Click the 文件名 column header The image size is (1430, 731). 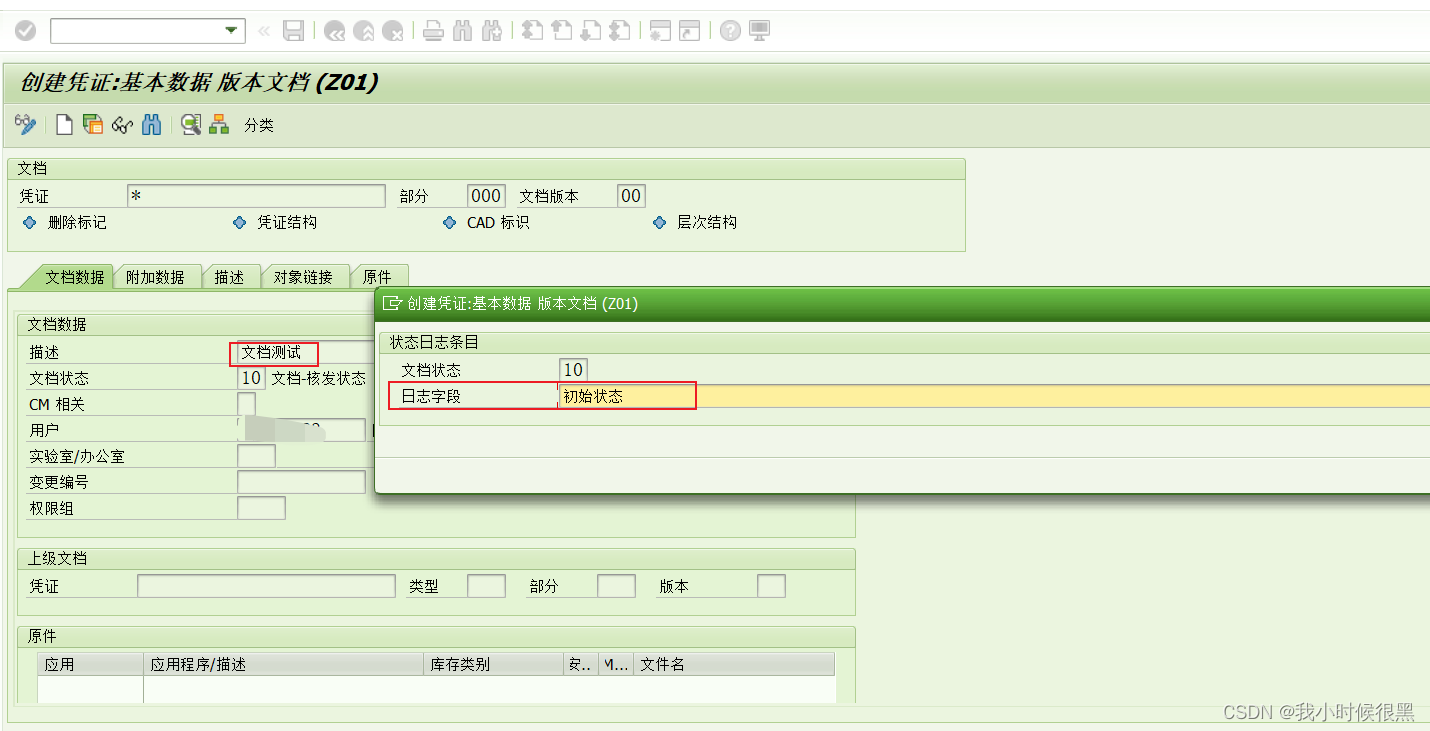(x=734, y=664)
